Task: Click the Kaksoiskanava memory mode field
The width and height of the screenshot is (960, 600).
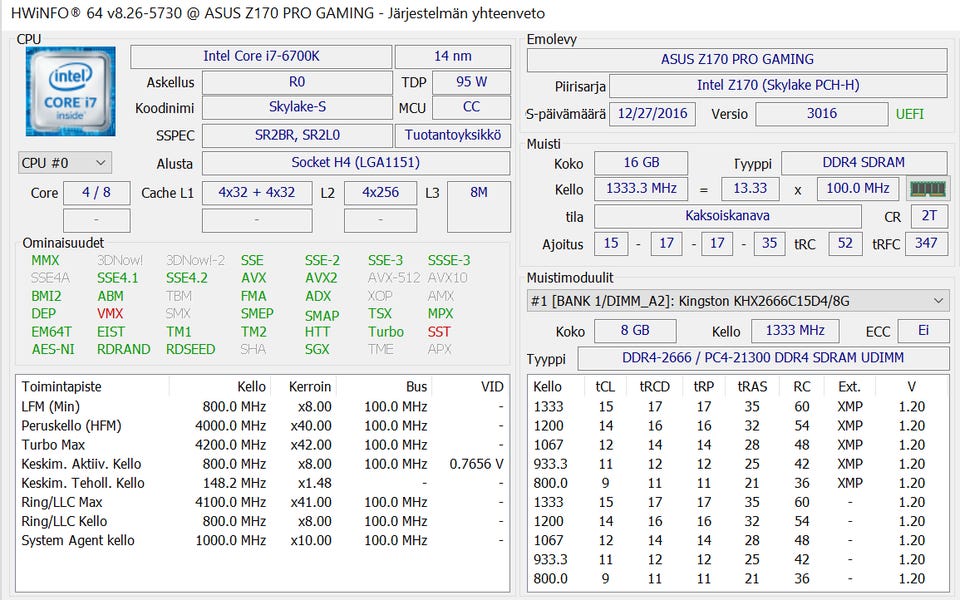Action: click(727, 216)
